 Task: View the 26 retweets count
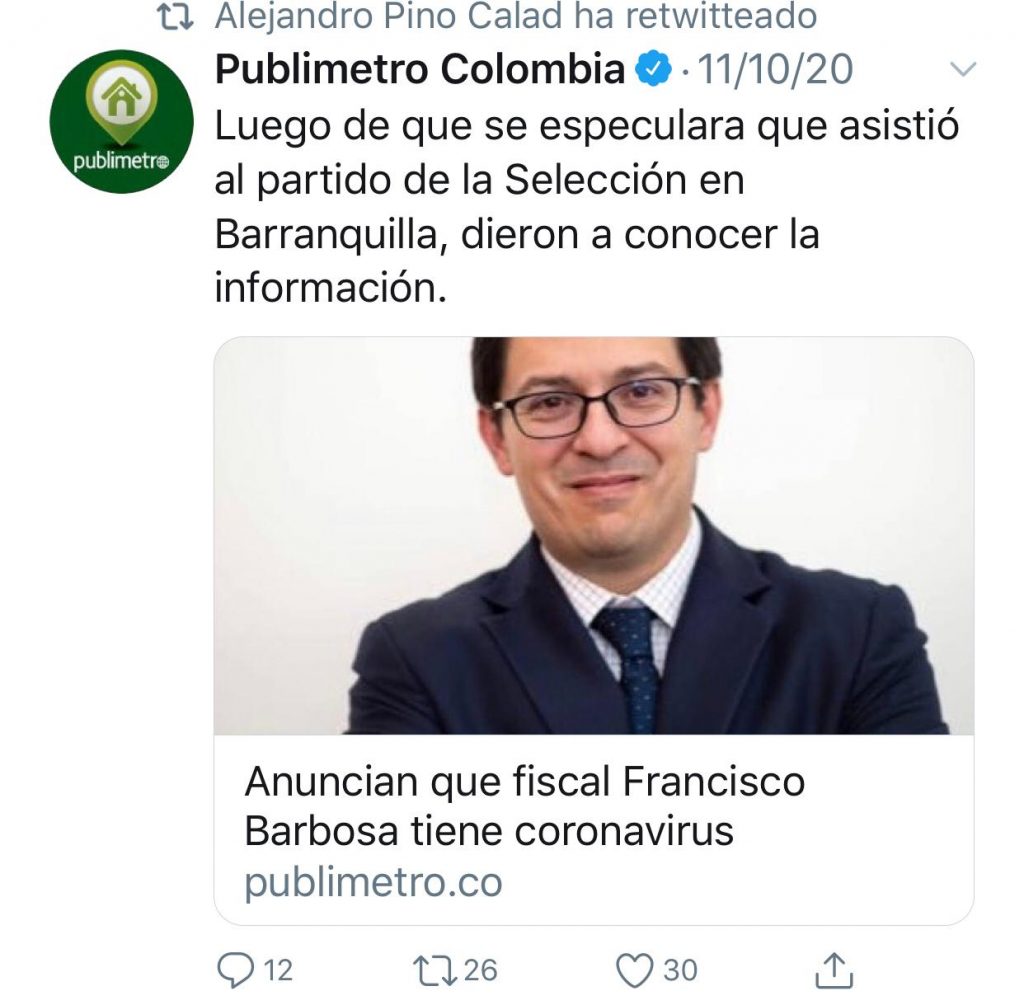click(481, 970)
